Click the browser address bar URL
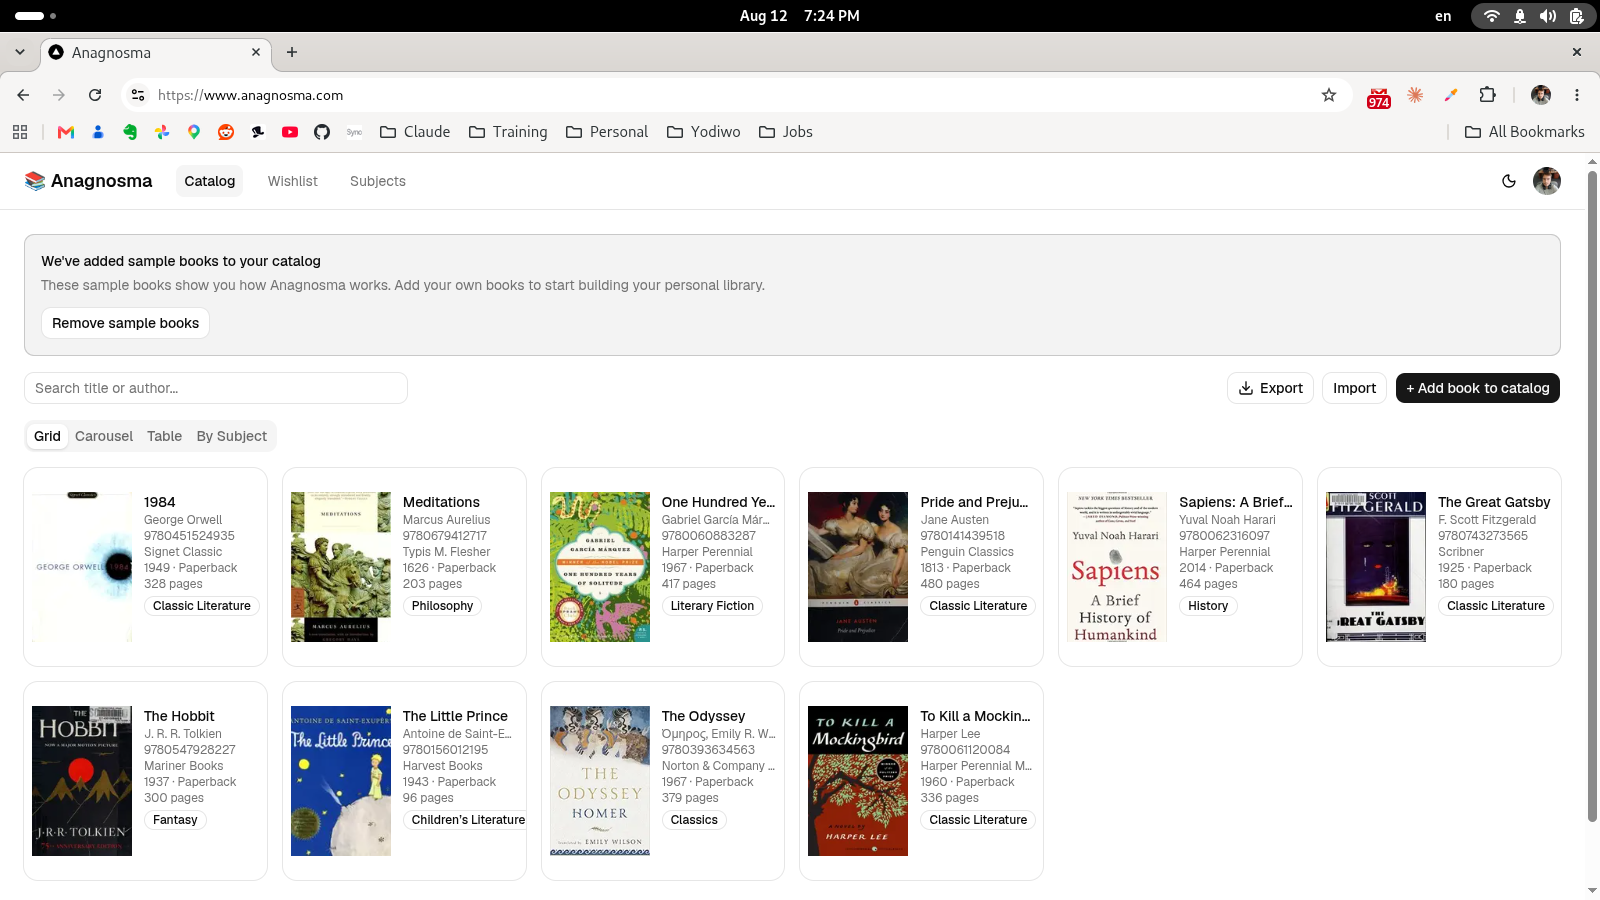Screen dimensions: 1600x900 pyautogui.click(x=251, y=95)
